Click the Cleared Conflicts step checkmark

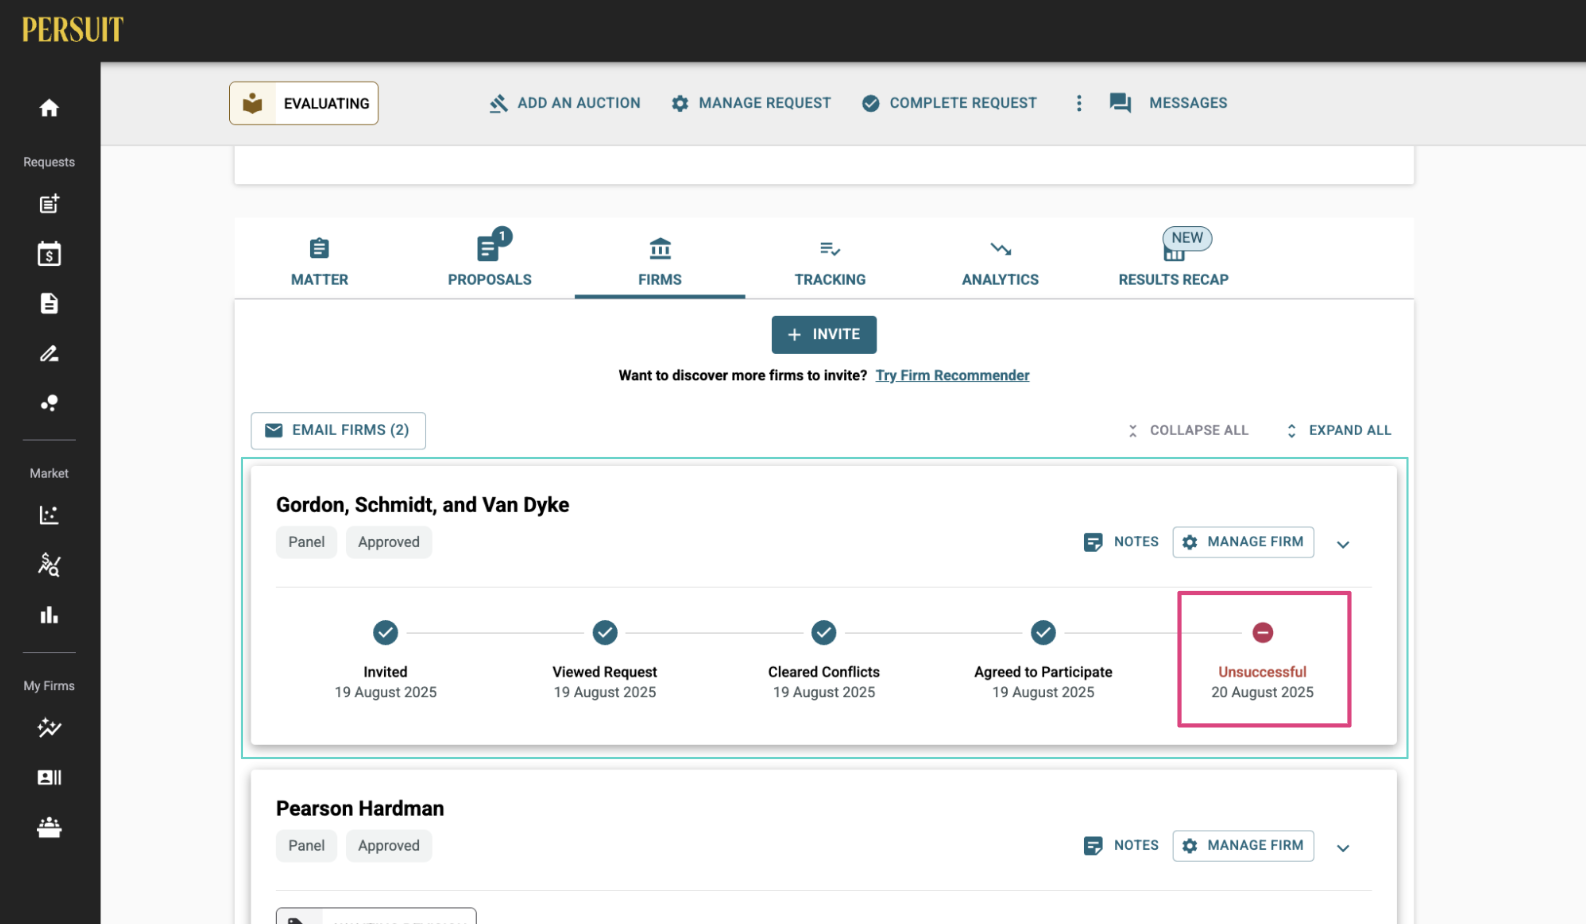coord(824,633)
